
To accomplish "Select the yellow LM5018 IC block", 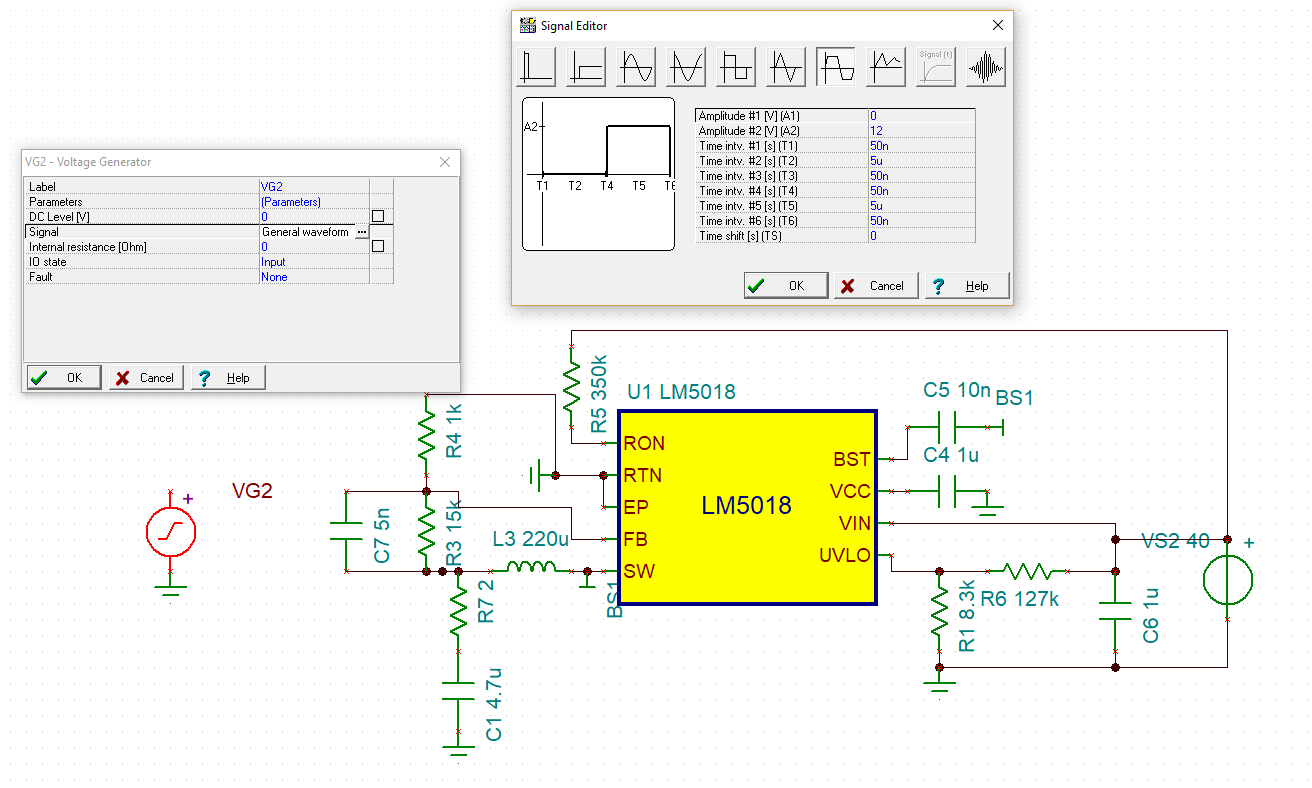I will 748,506.
